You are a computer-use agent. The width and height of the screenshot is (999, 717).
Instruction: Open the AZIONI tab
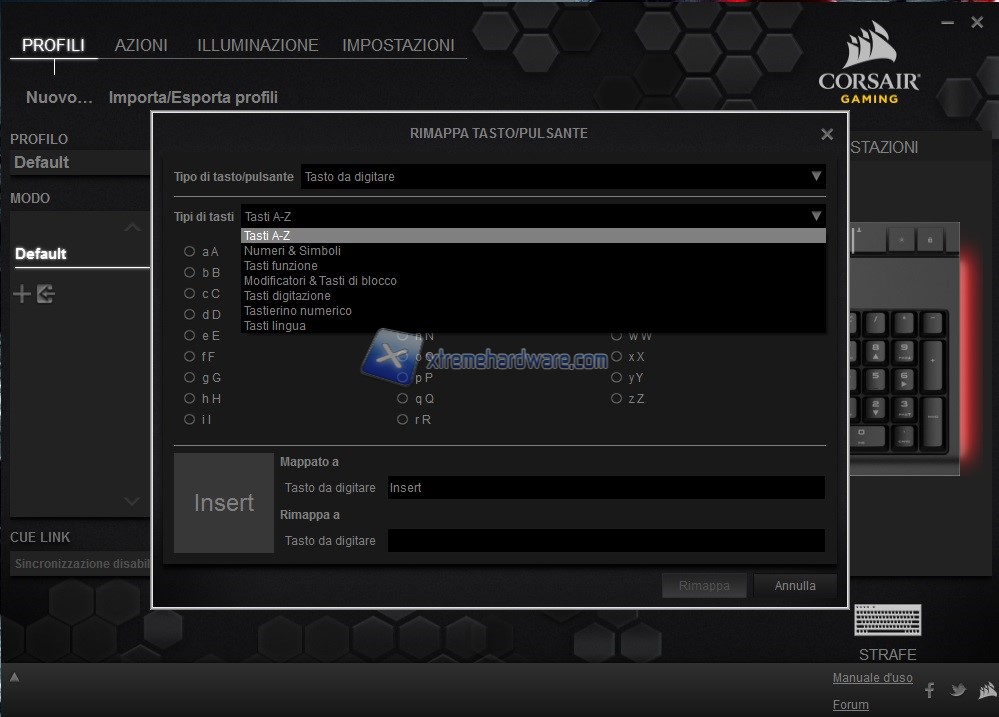[141, 45]
